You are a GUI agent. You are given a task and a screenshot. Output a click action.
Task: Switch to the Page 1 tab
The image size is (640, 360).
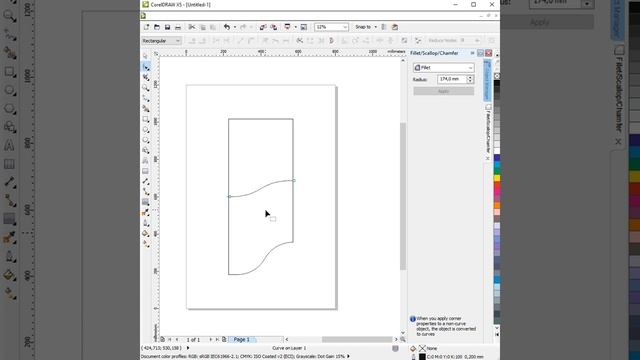[x=242, y=340]
